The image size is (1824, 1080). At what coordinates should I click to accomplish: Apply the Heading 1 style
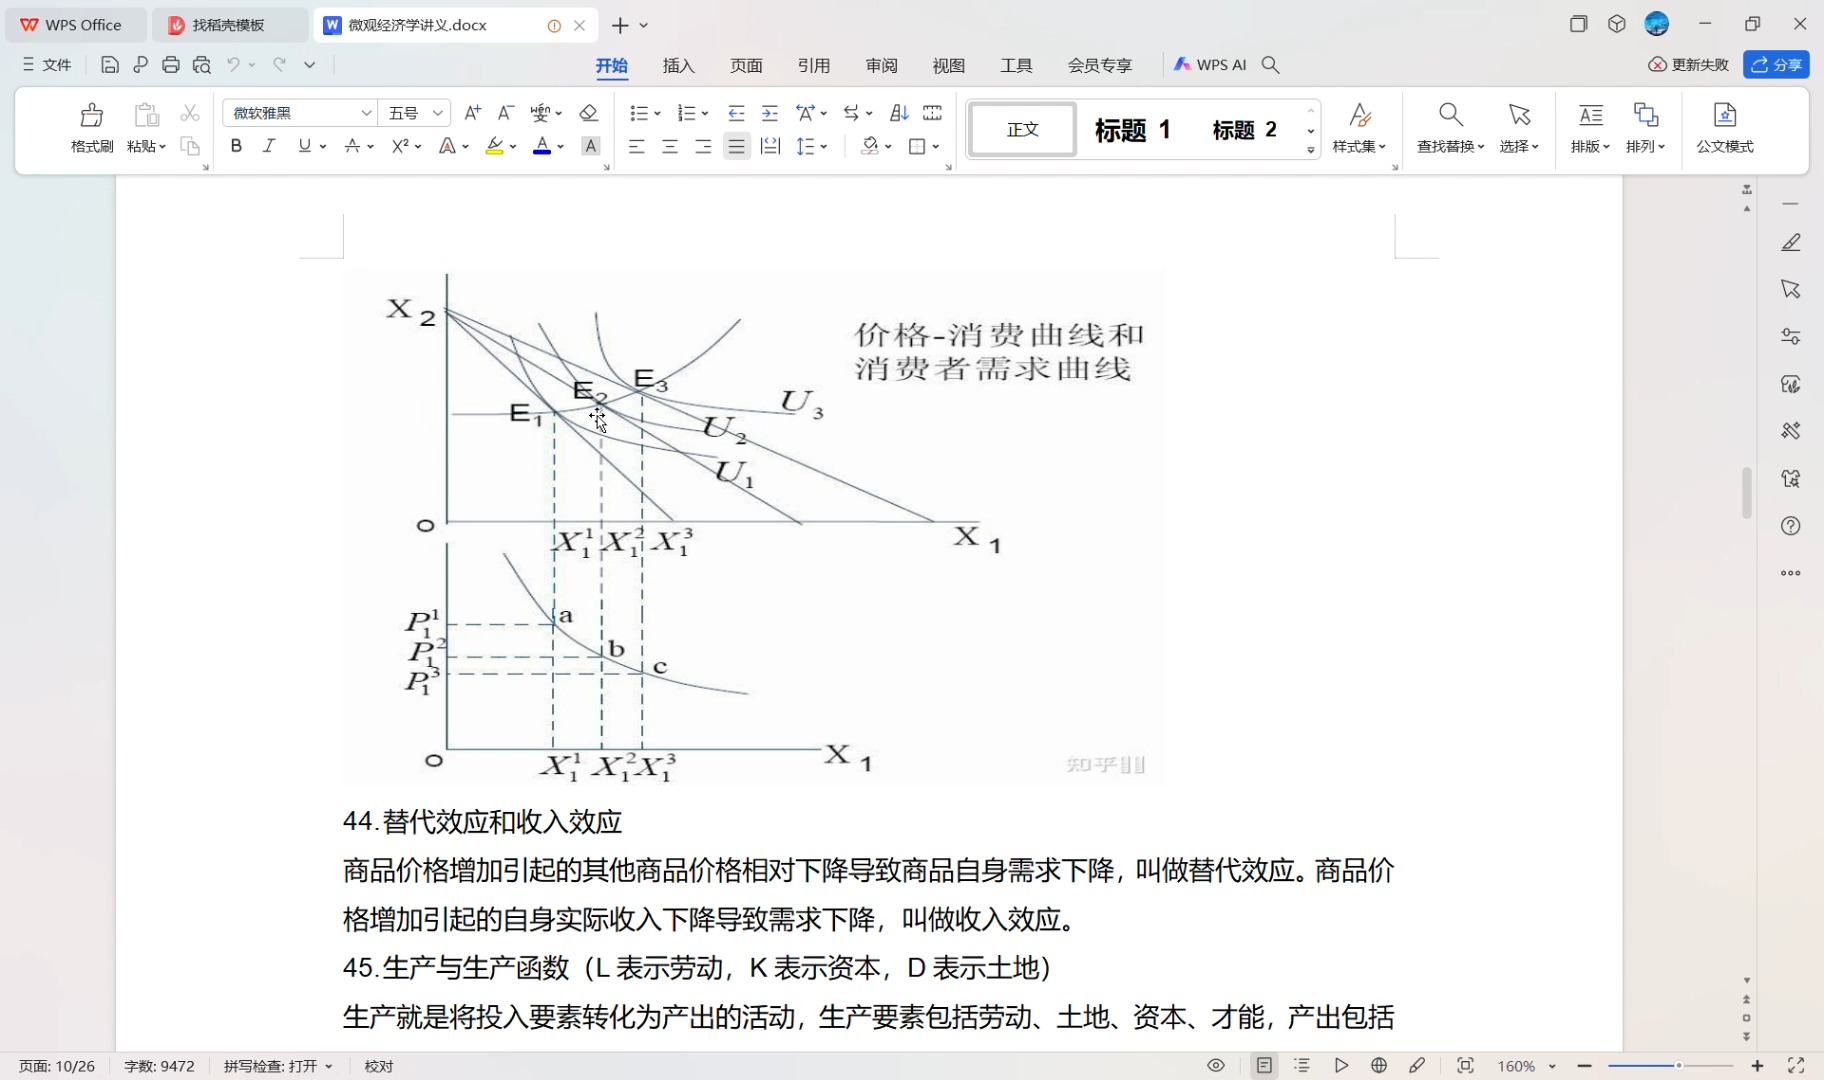(x=1132, y=130)
